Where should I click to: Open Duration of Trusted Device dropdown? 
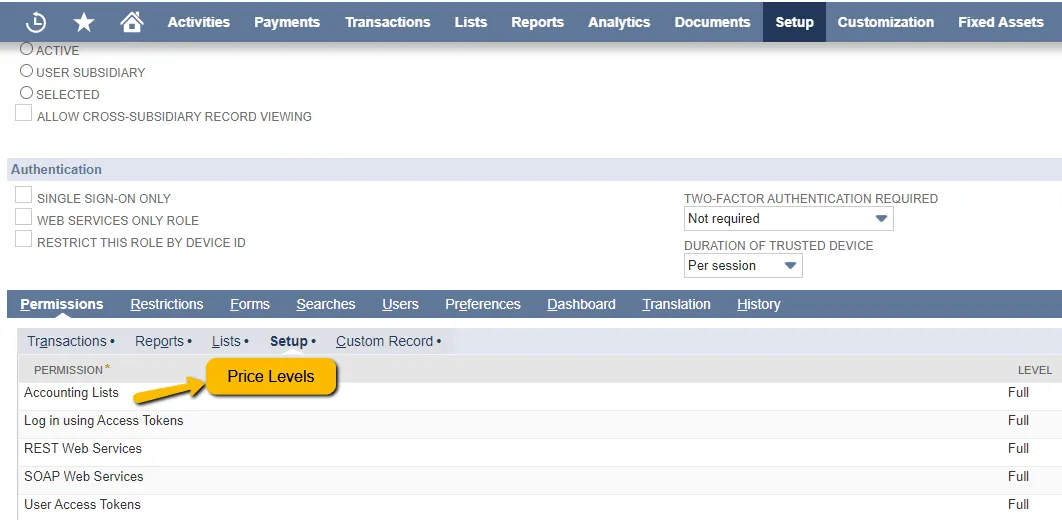point(743,265)
